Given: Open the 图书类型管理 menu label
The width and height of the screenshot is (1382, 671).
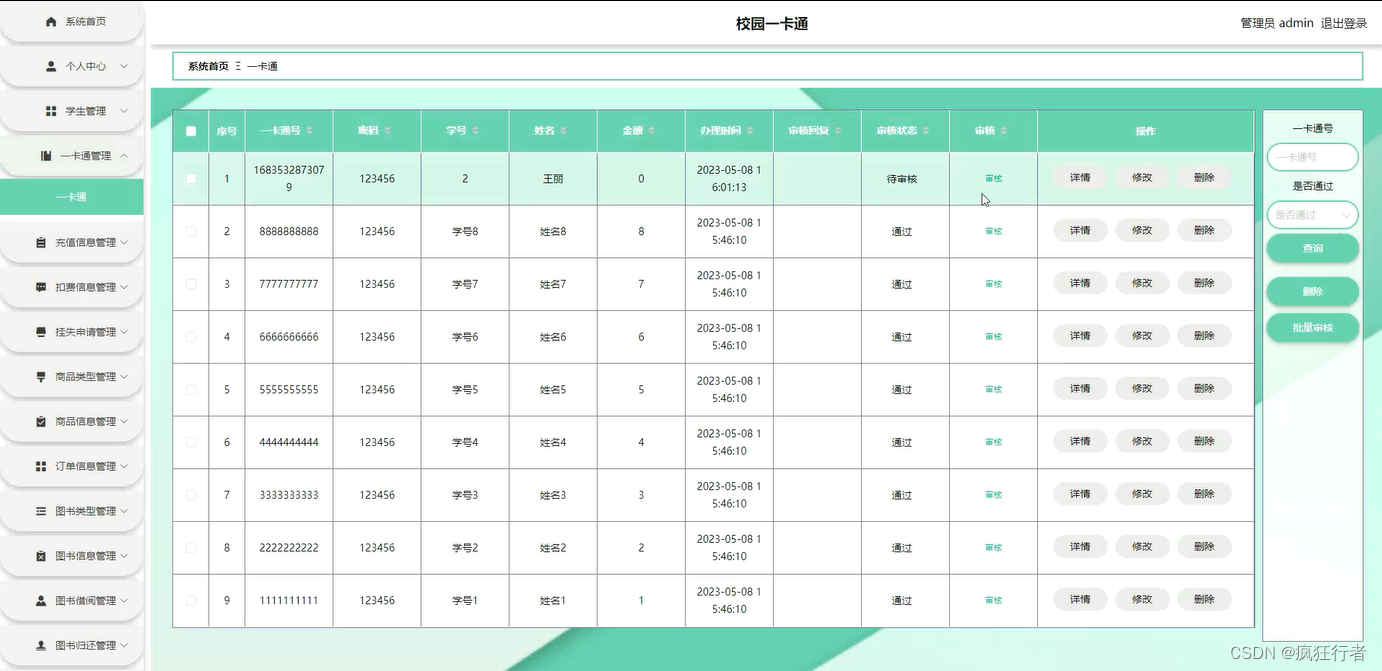Looking at the screenshot, I should 86,511.
